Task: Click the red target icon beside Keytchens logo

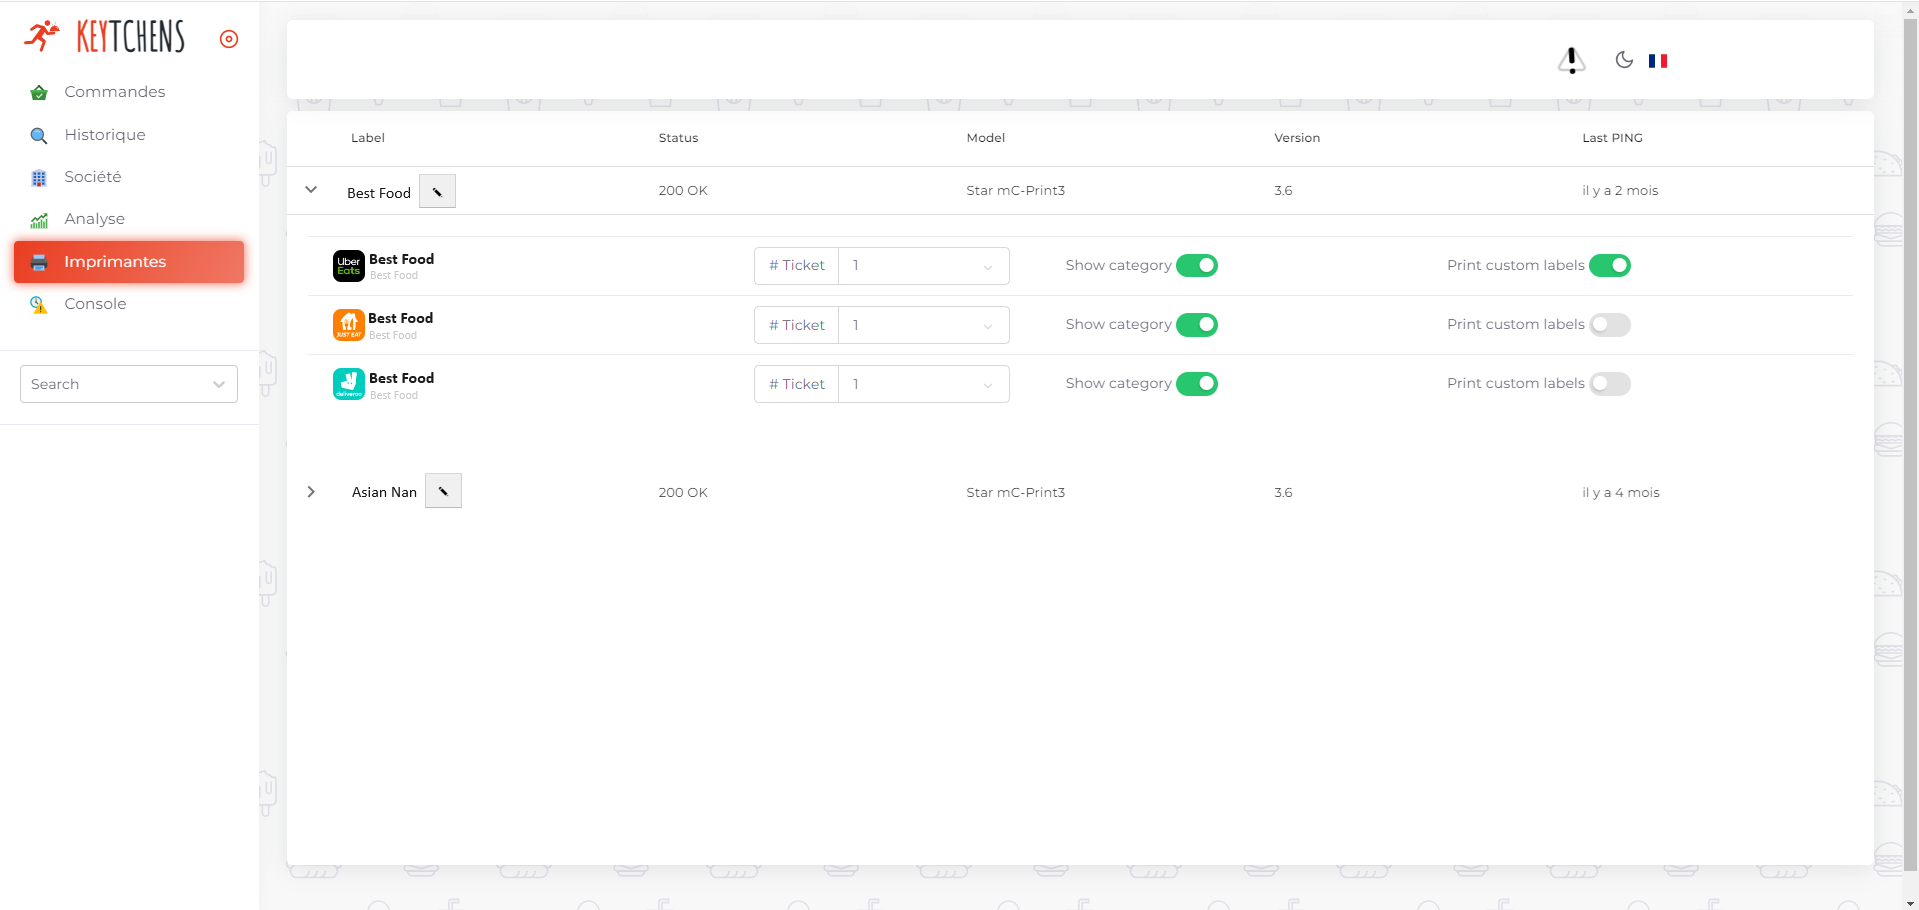Action: [x=229, y=39]
